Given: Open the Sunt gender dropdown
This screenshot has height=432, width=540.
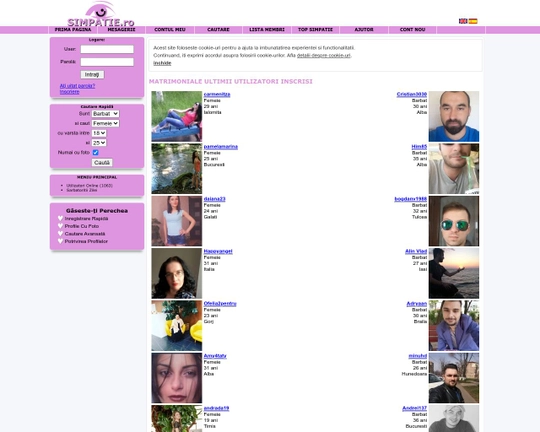Looking at the screenshot, I should click(x=105, y=114).
